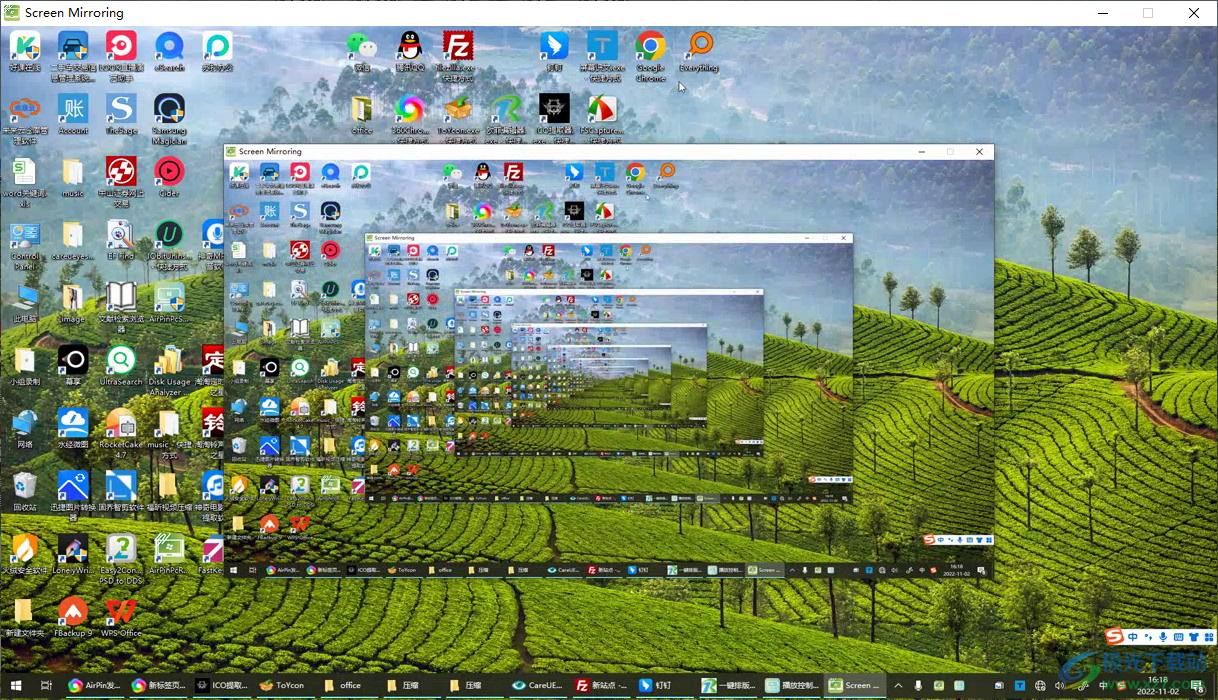Open the ToYcon.exe box icon
Image resolution: width=1218 pixels, height=700 pixels.
(458, 109)
